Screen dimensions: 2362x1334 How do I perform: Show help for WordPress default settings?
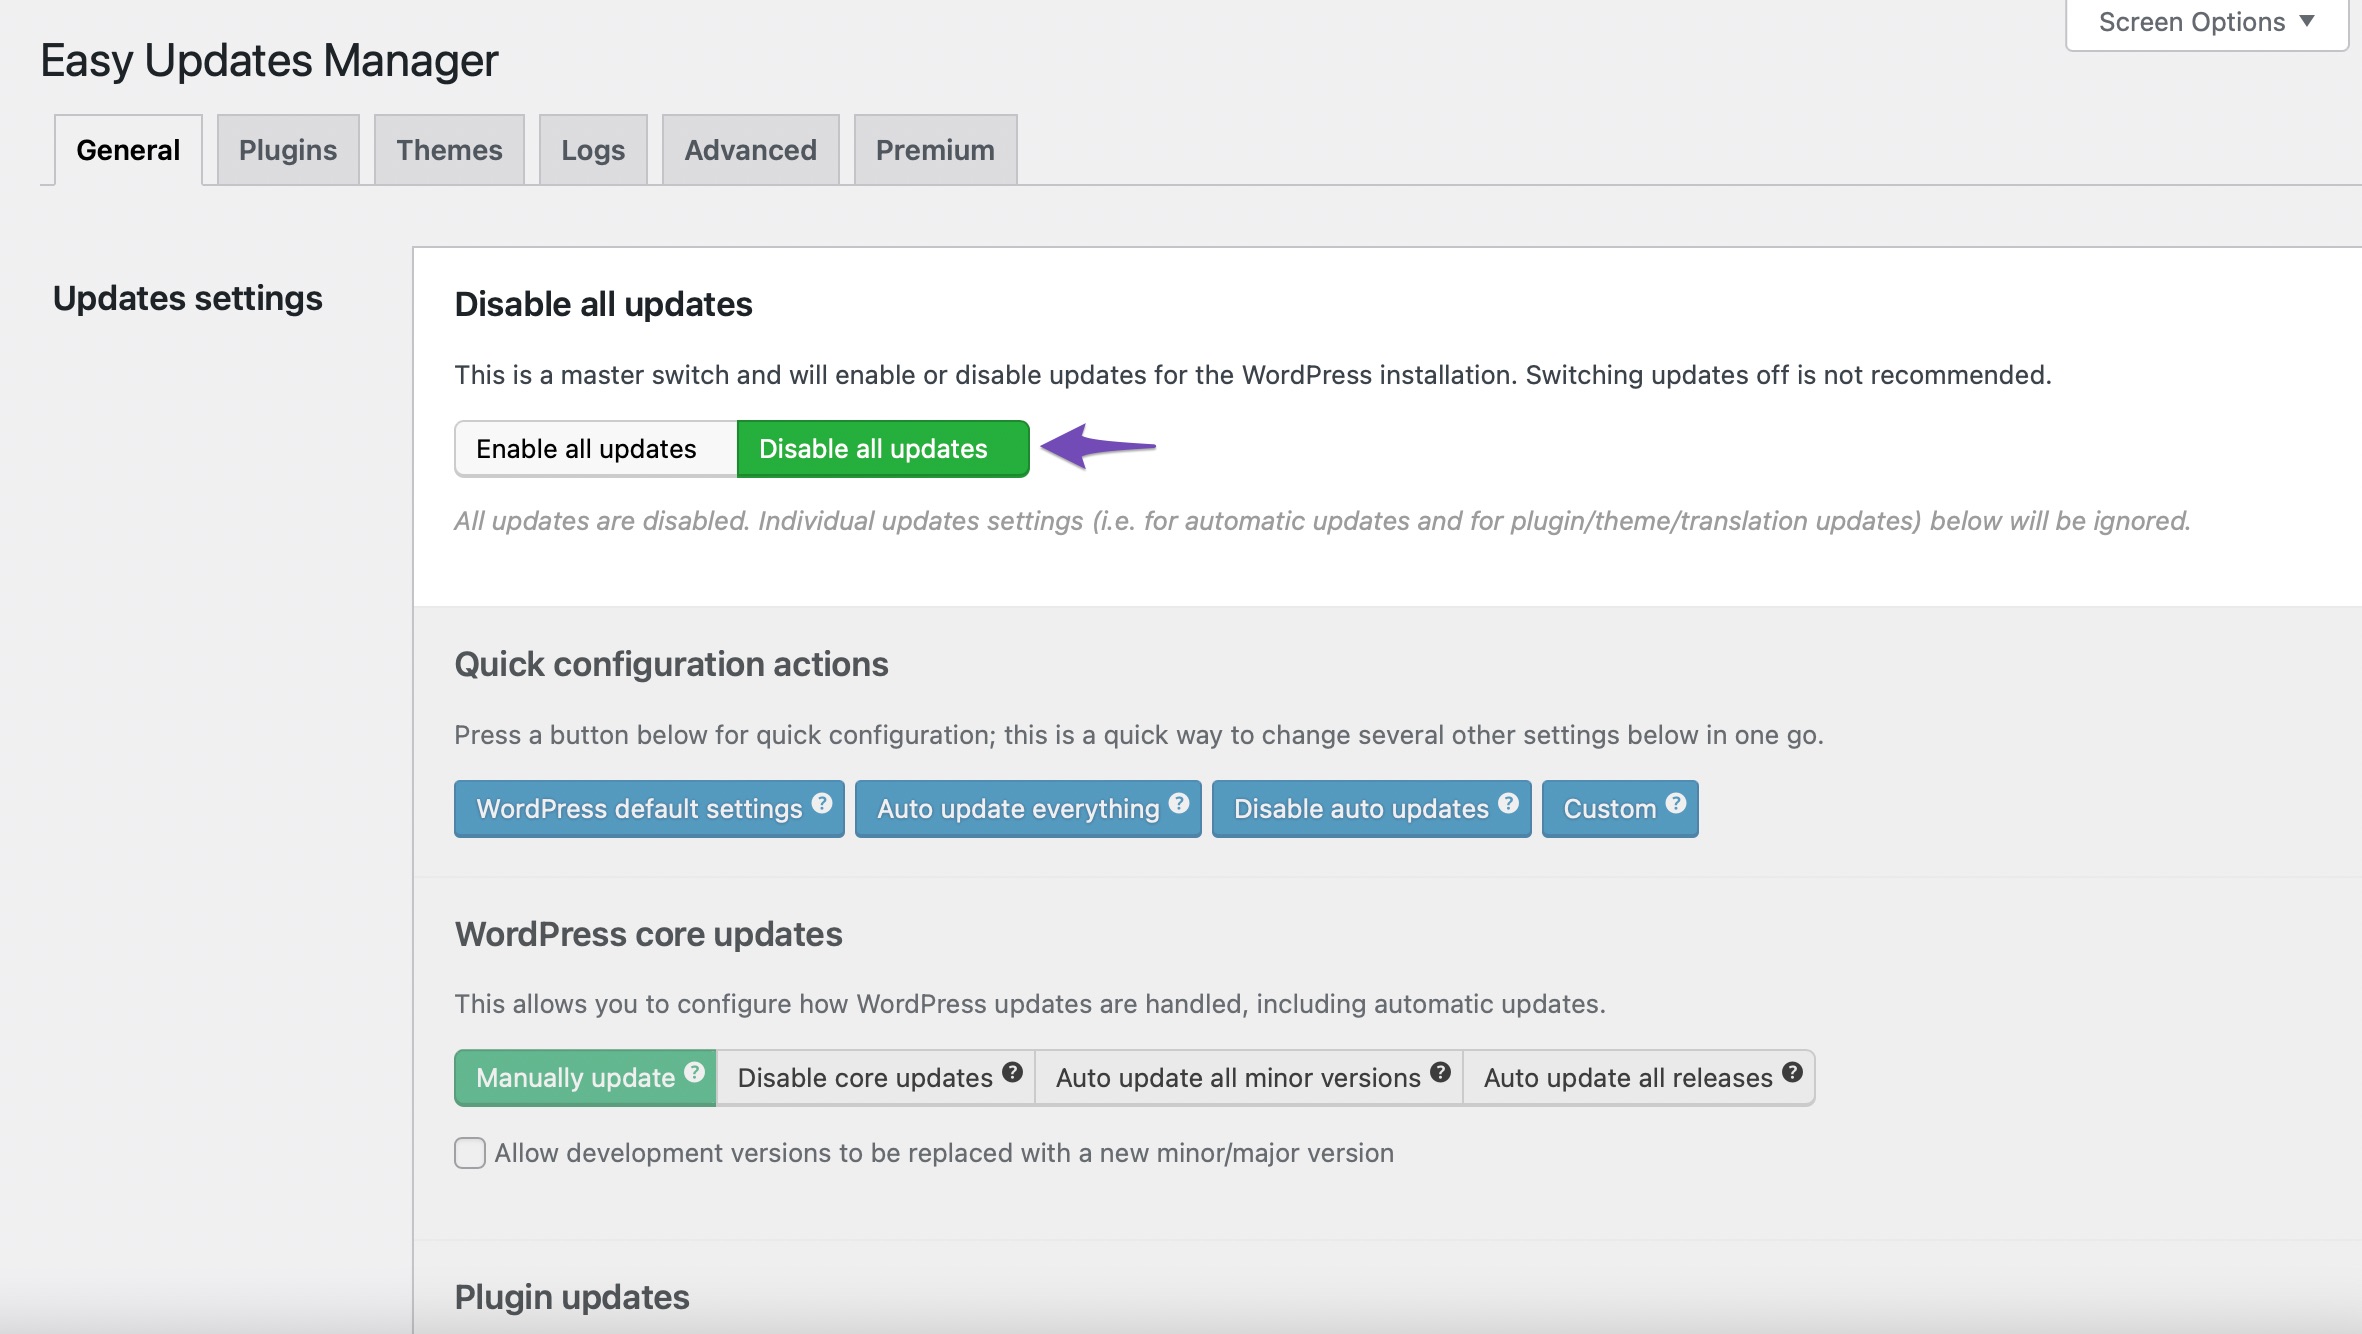(822, 803)
